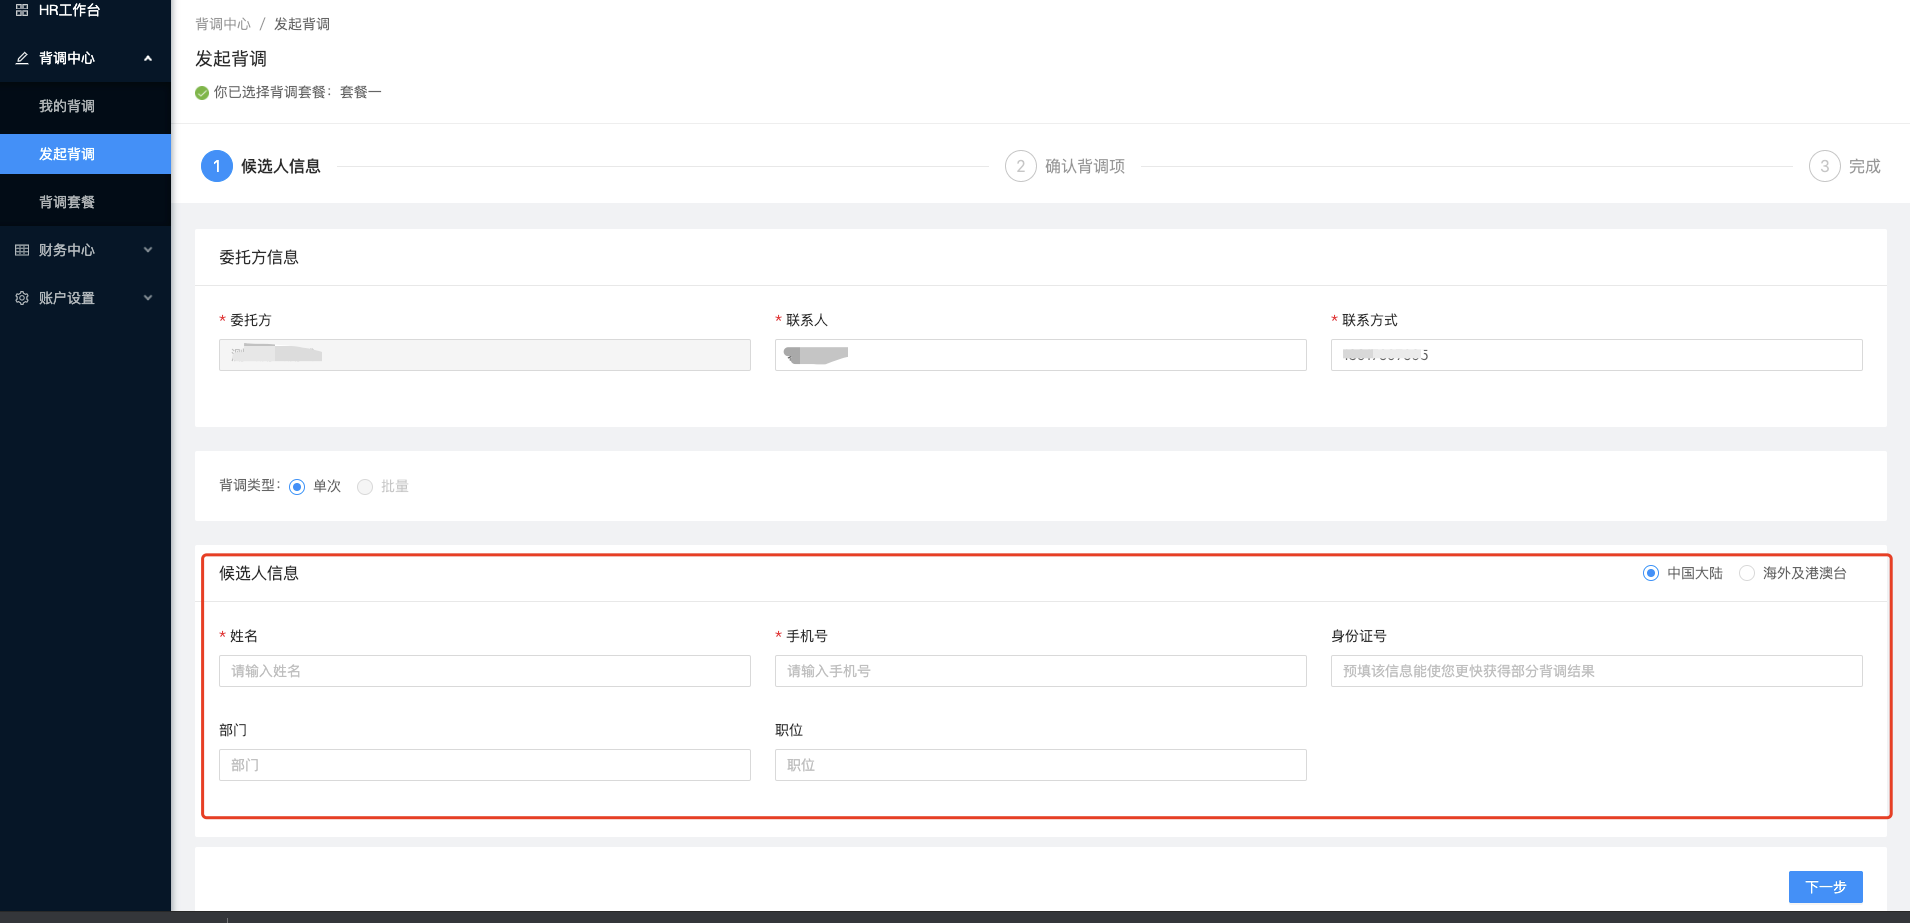This screenshot has width=1910, height=923.
Task: Focus the 姓名 input field
Action: click(485, 671)
